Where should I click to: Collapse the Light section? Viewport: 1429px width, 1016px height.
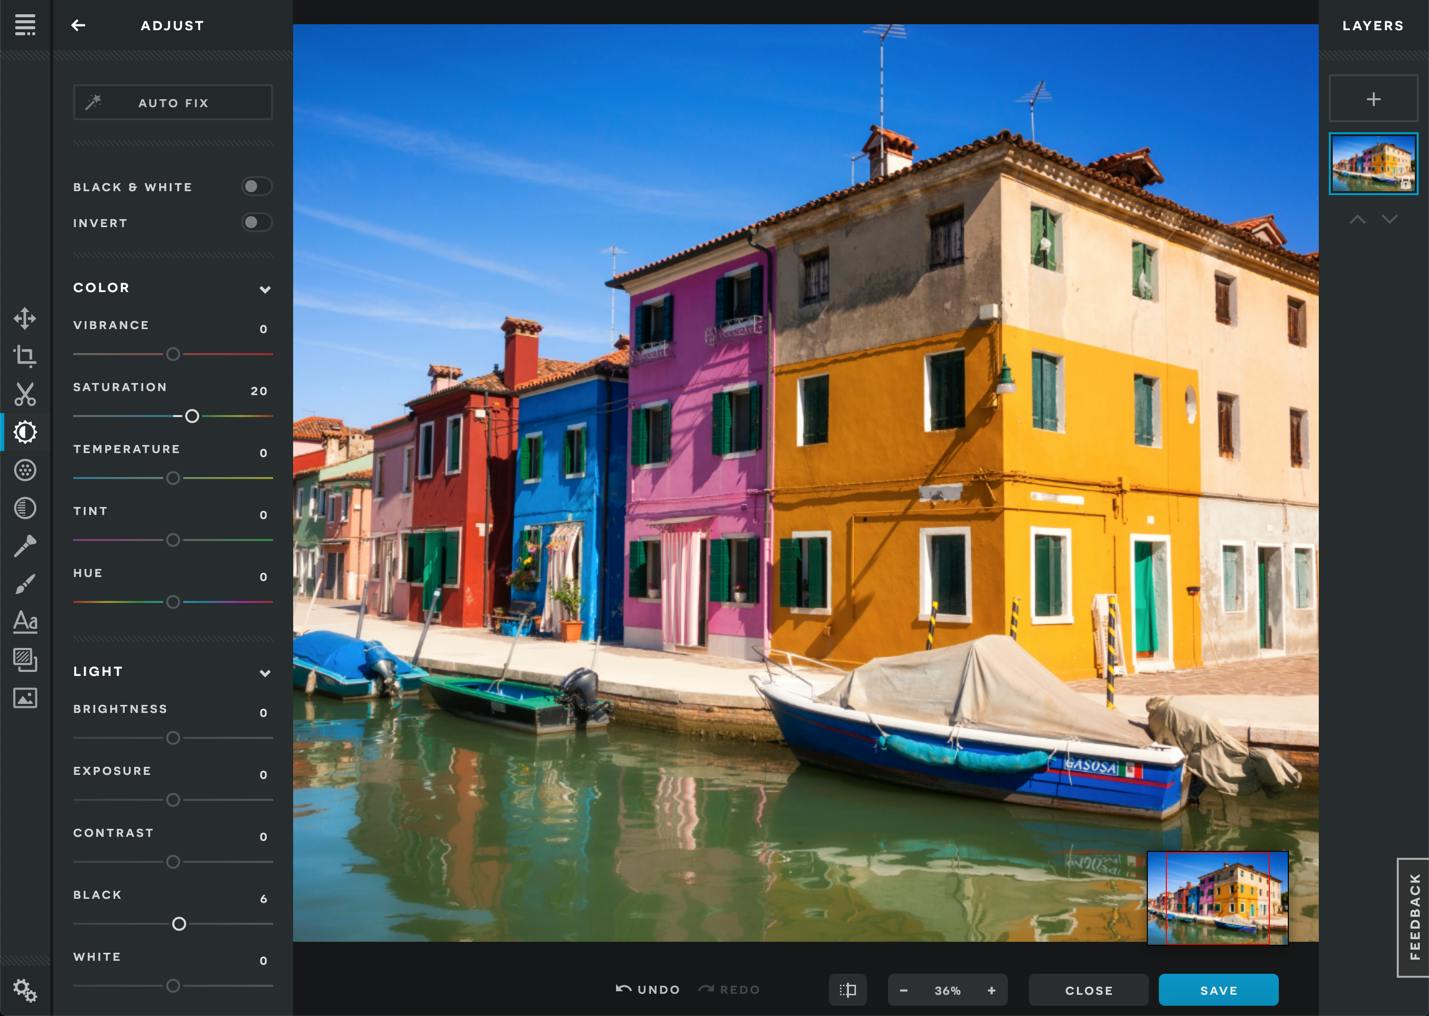(x=264, y=673)
